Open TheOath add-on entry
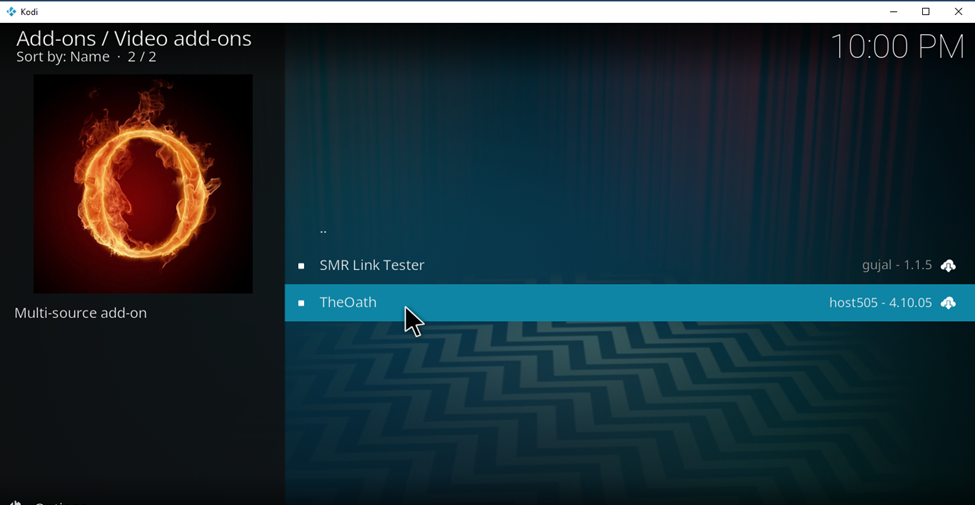The width and height of the screenshot is (975, 505). pos(629,303)
